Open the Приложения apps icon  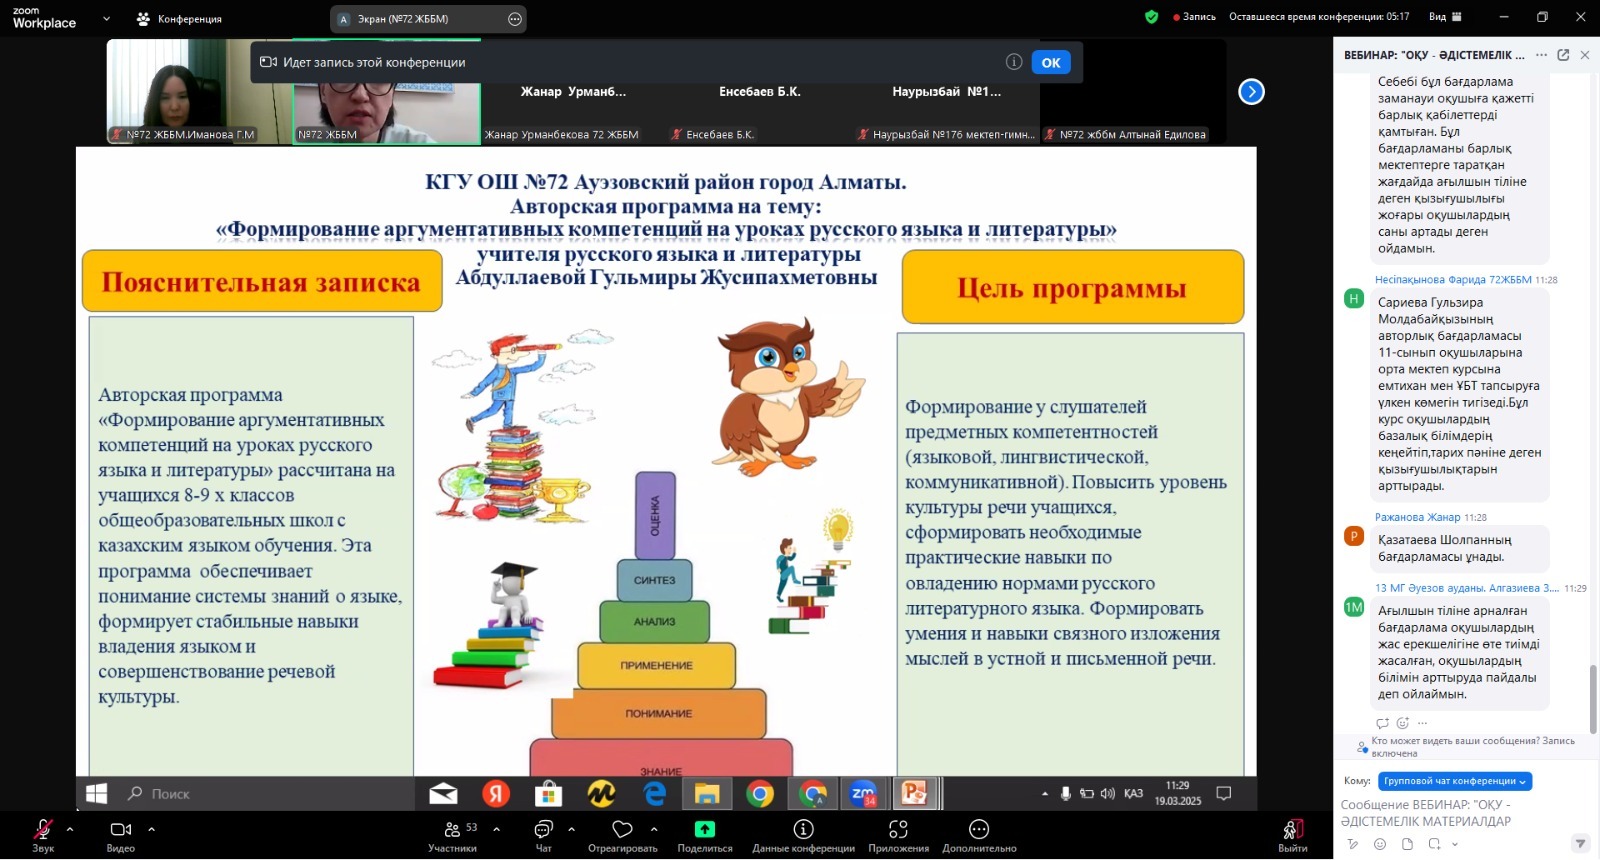(x=898, y=829)
